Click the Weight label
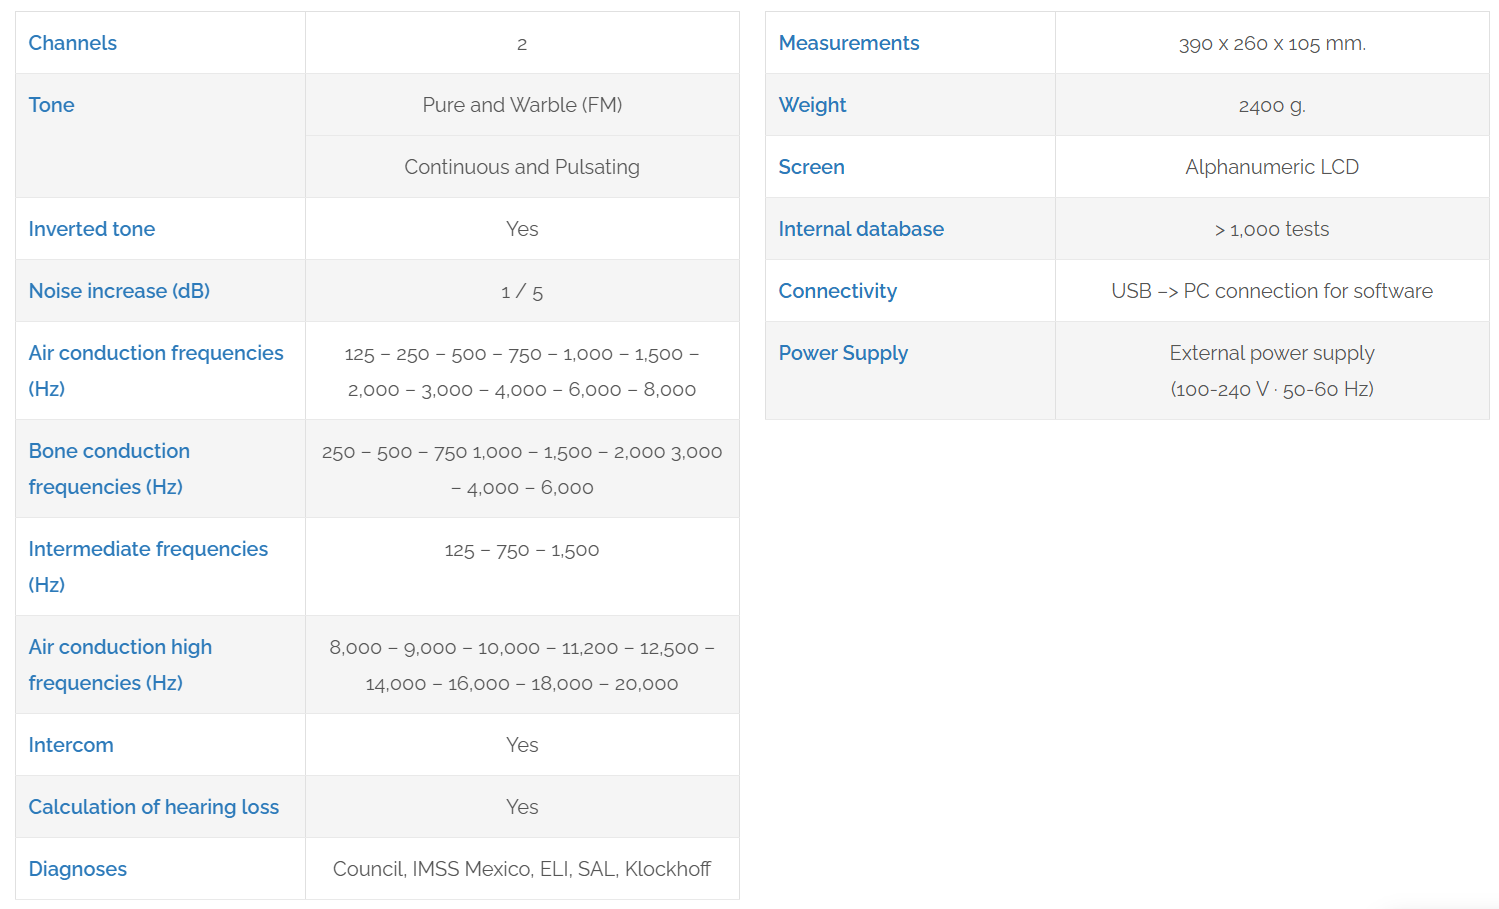The image size is (1499, 909). 812,105
